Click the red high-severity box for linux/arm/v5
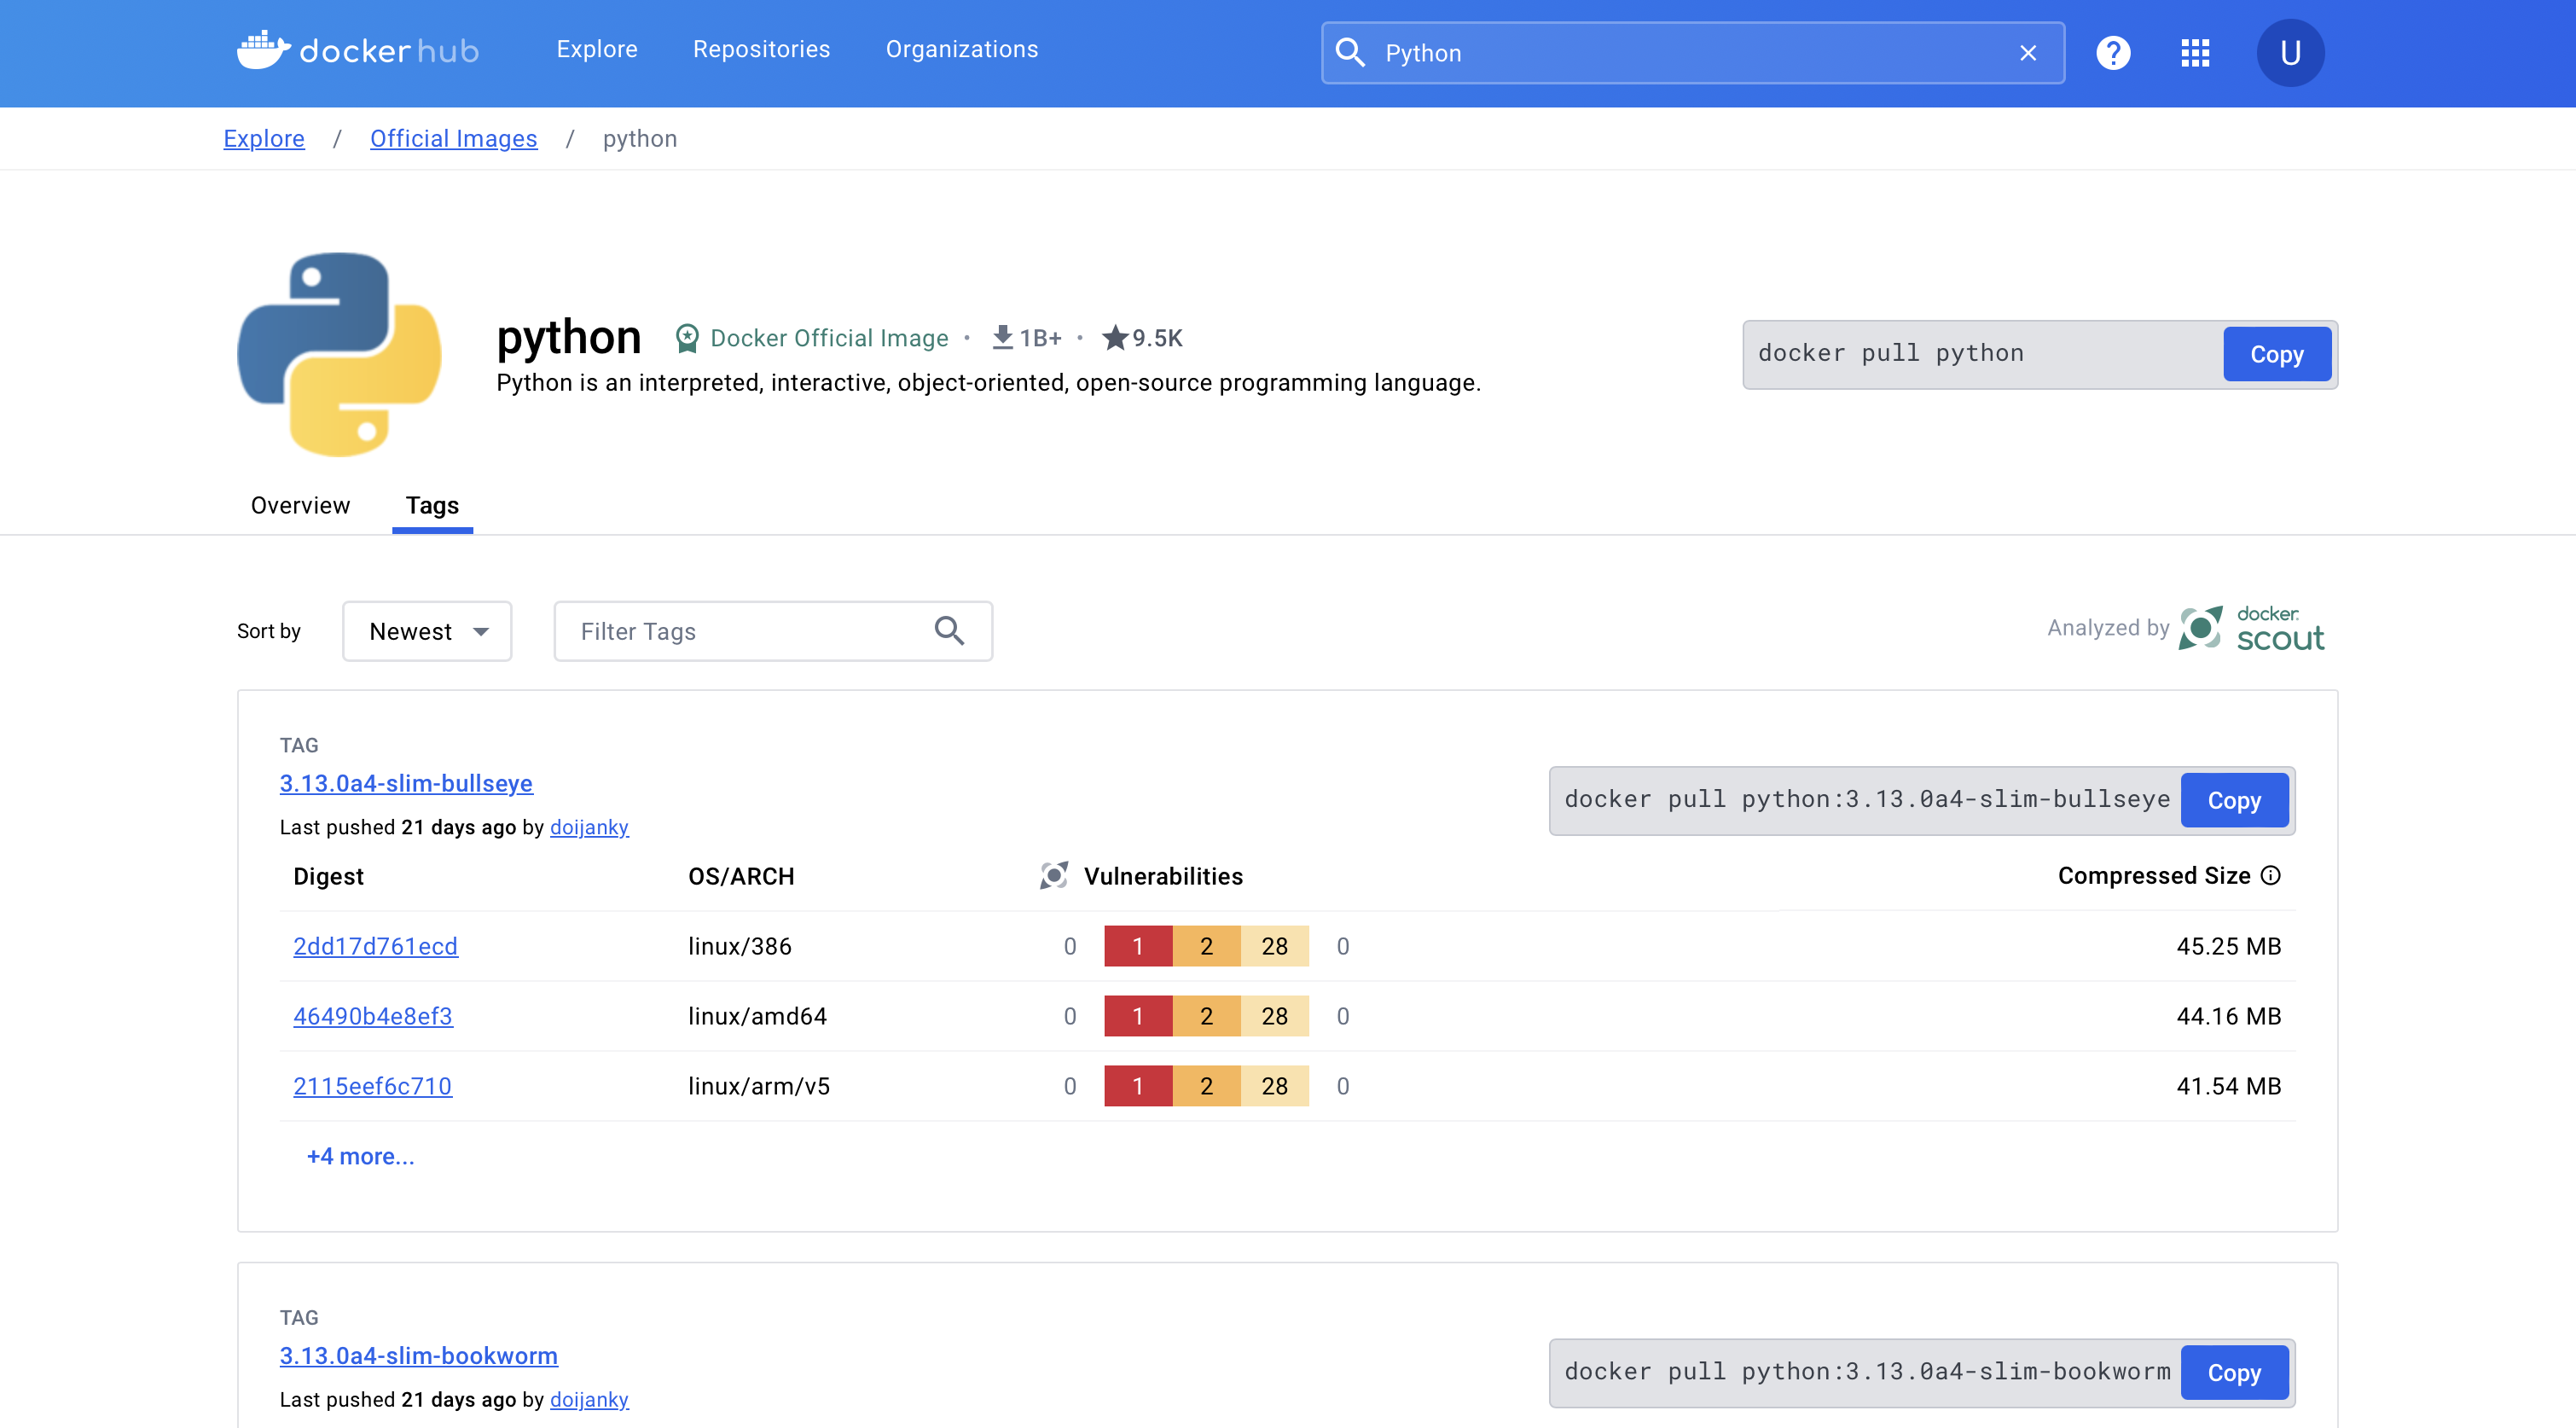 click(1138, 1086)
